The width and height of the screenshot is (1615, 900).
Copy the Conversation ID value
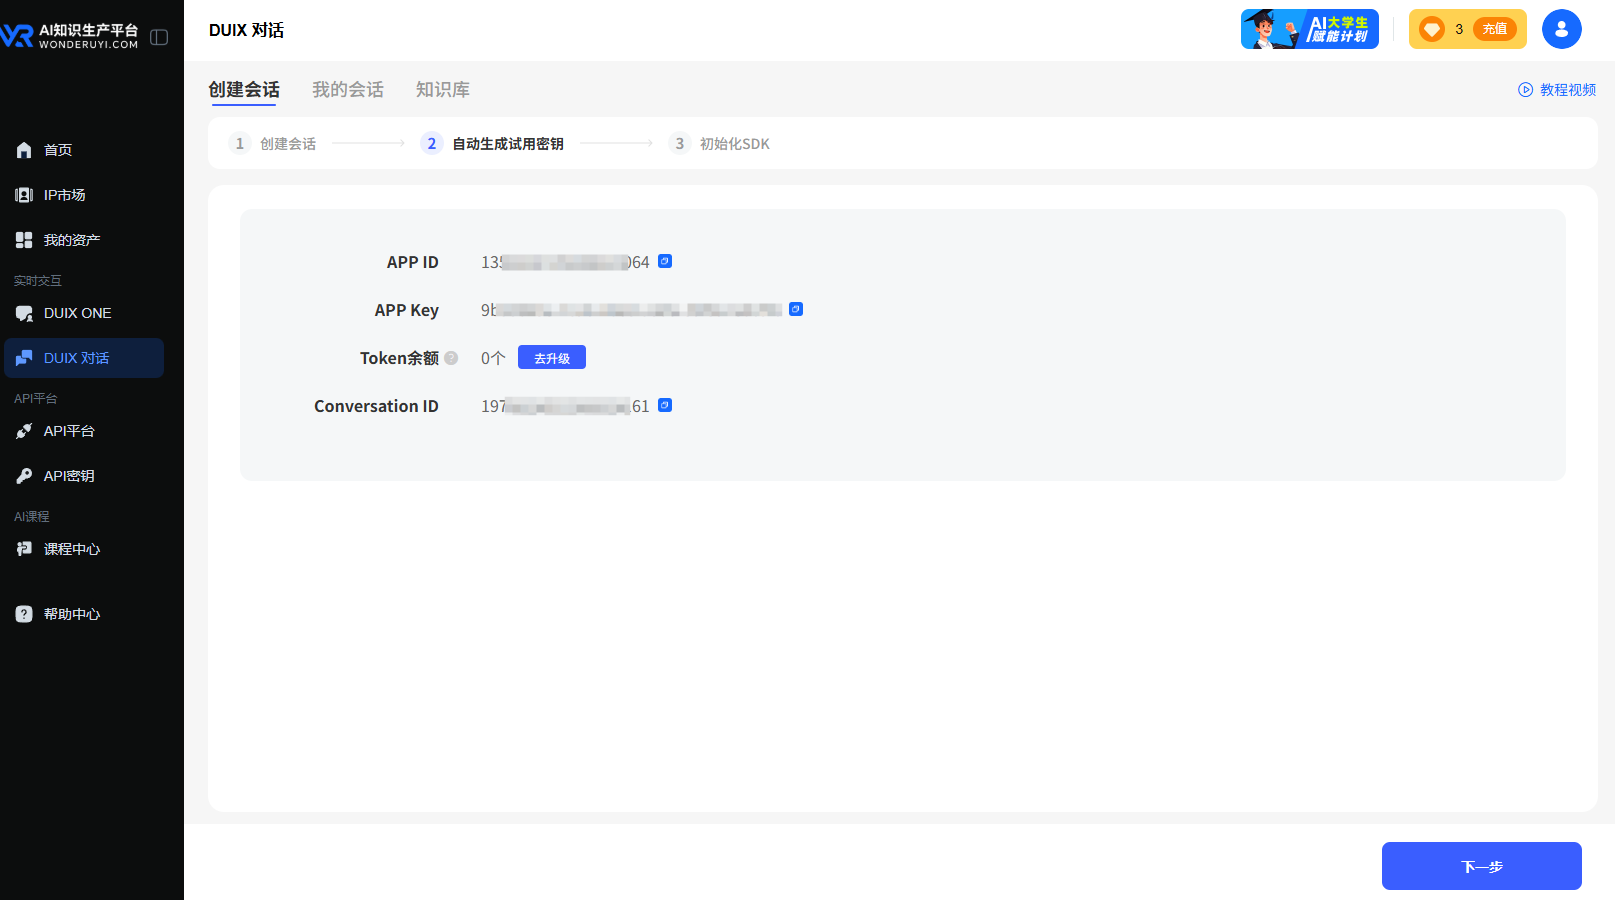click(x=665, y=406)
